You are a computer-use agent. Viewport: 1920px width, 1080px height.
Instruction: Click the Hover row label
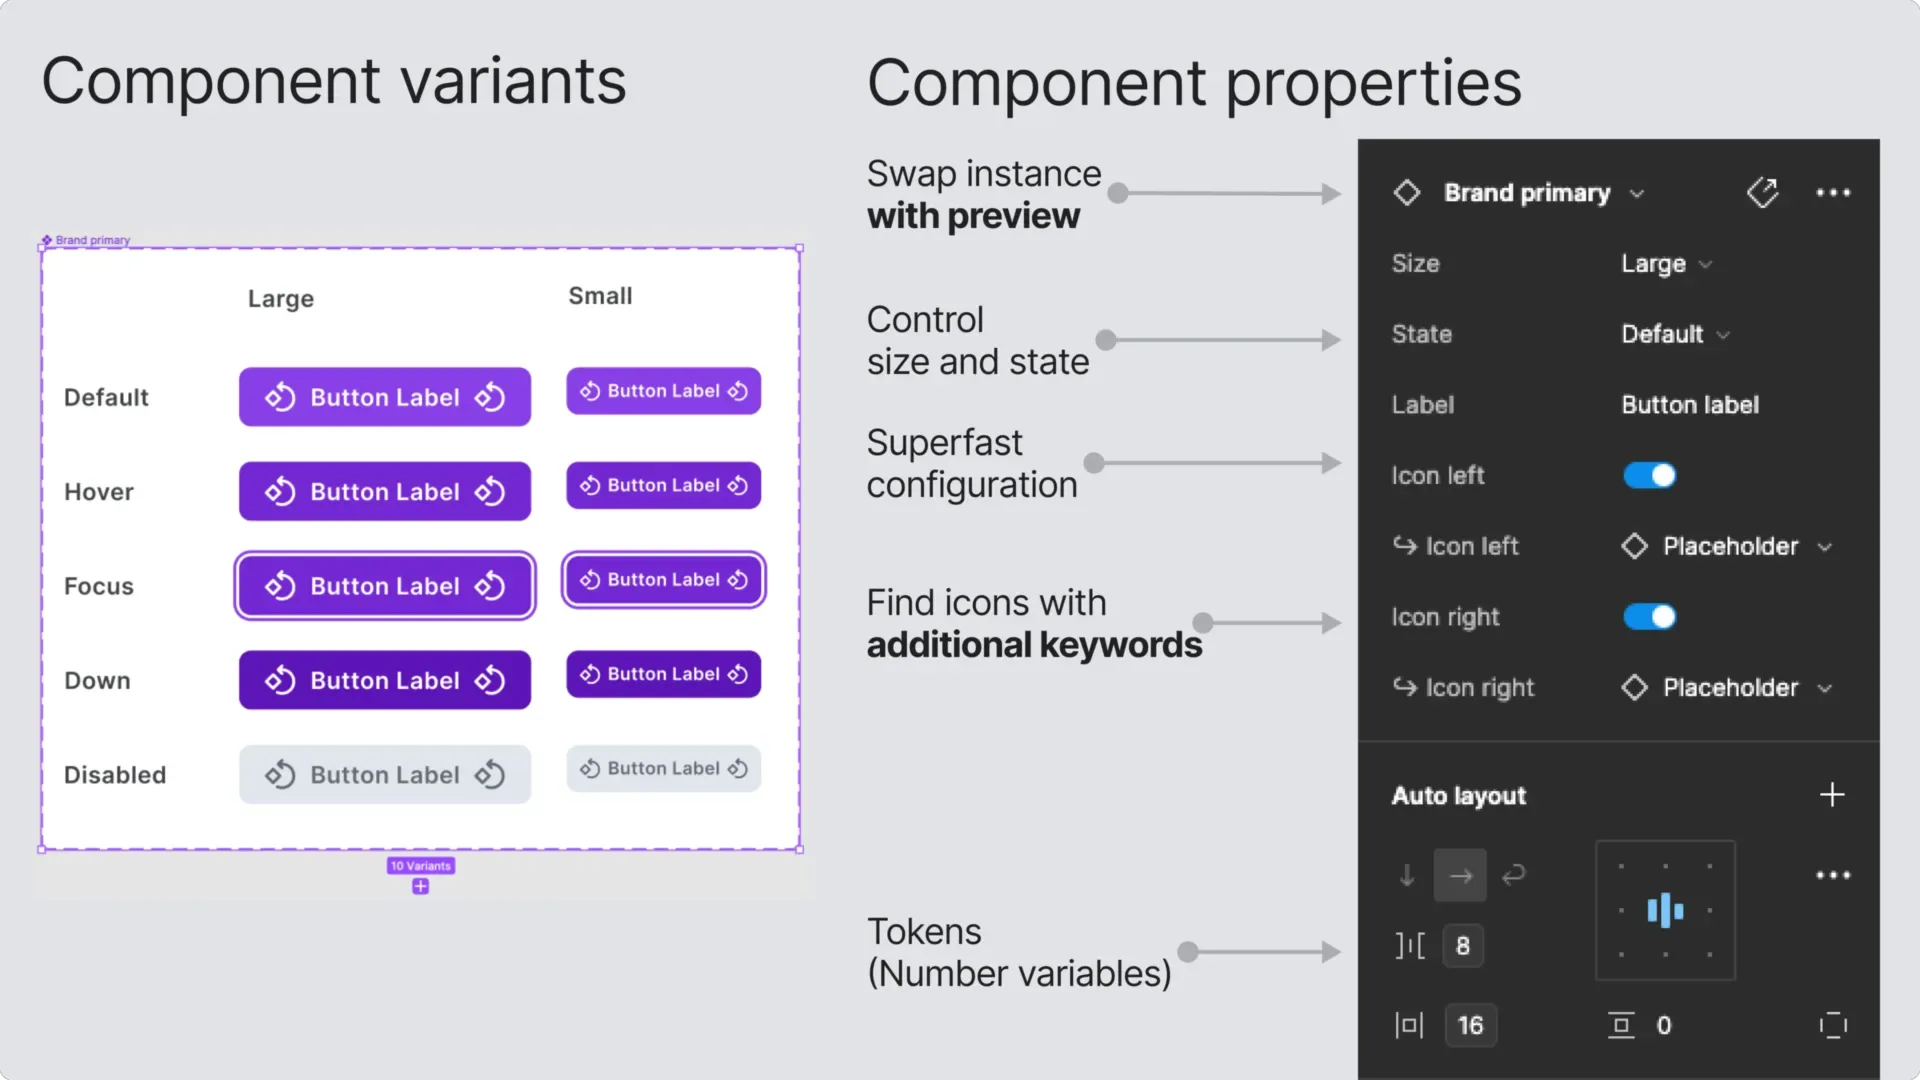pos(99,492)
